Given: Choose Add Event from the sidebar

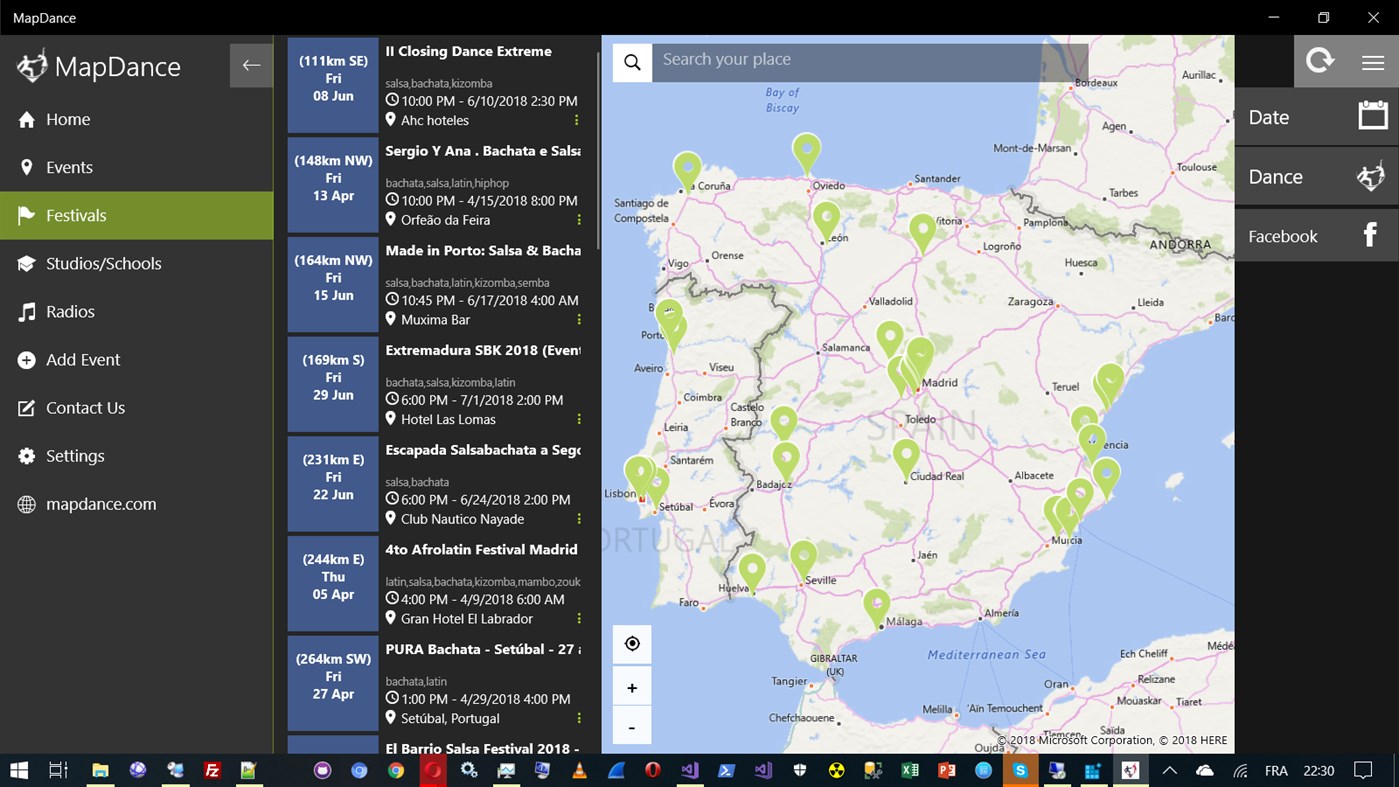Looking at the screenshot, I should tap(136, 359).
